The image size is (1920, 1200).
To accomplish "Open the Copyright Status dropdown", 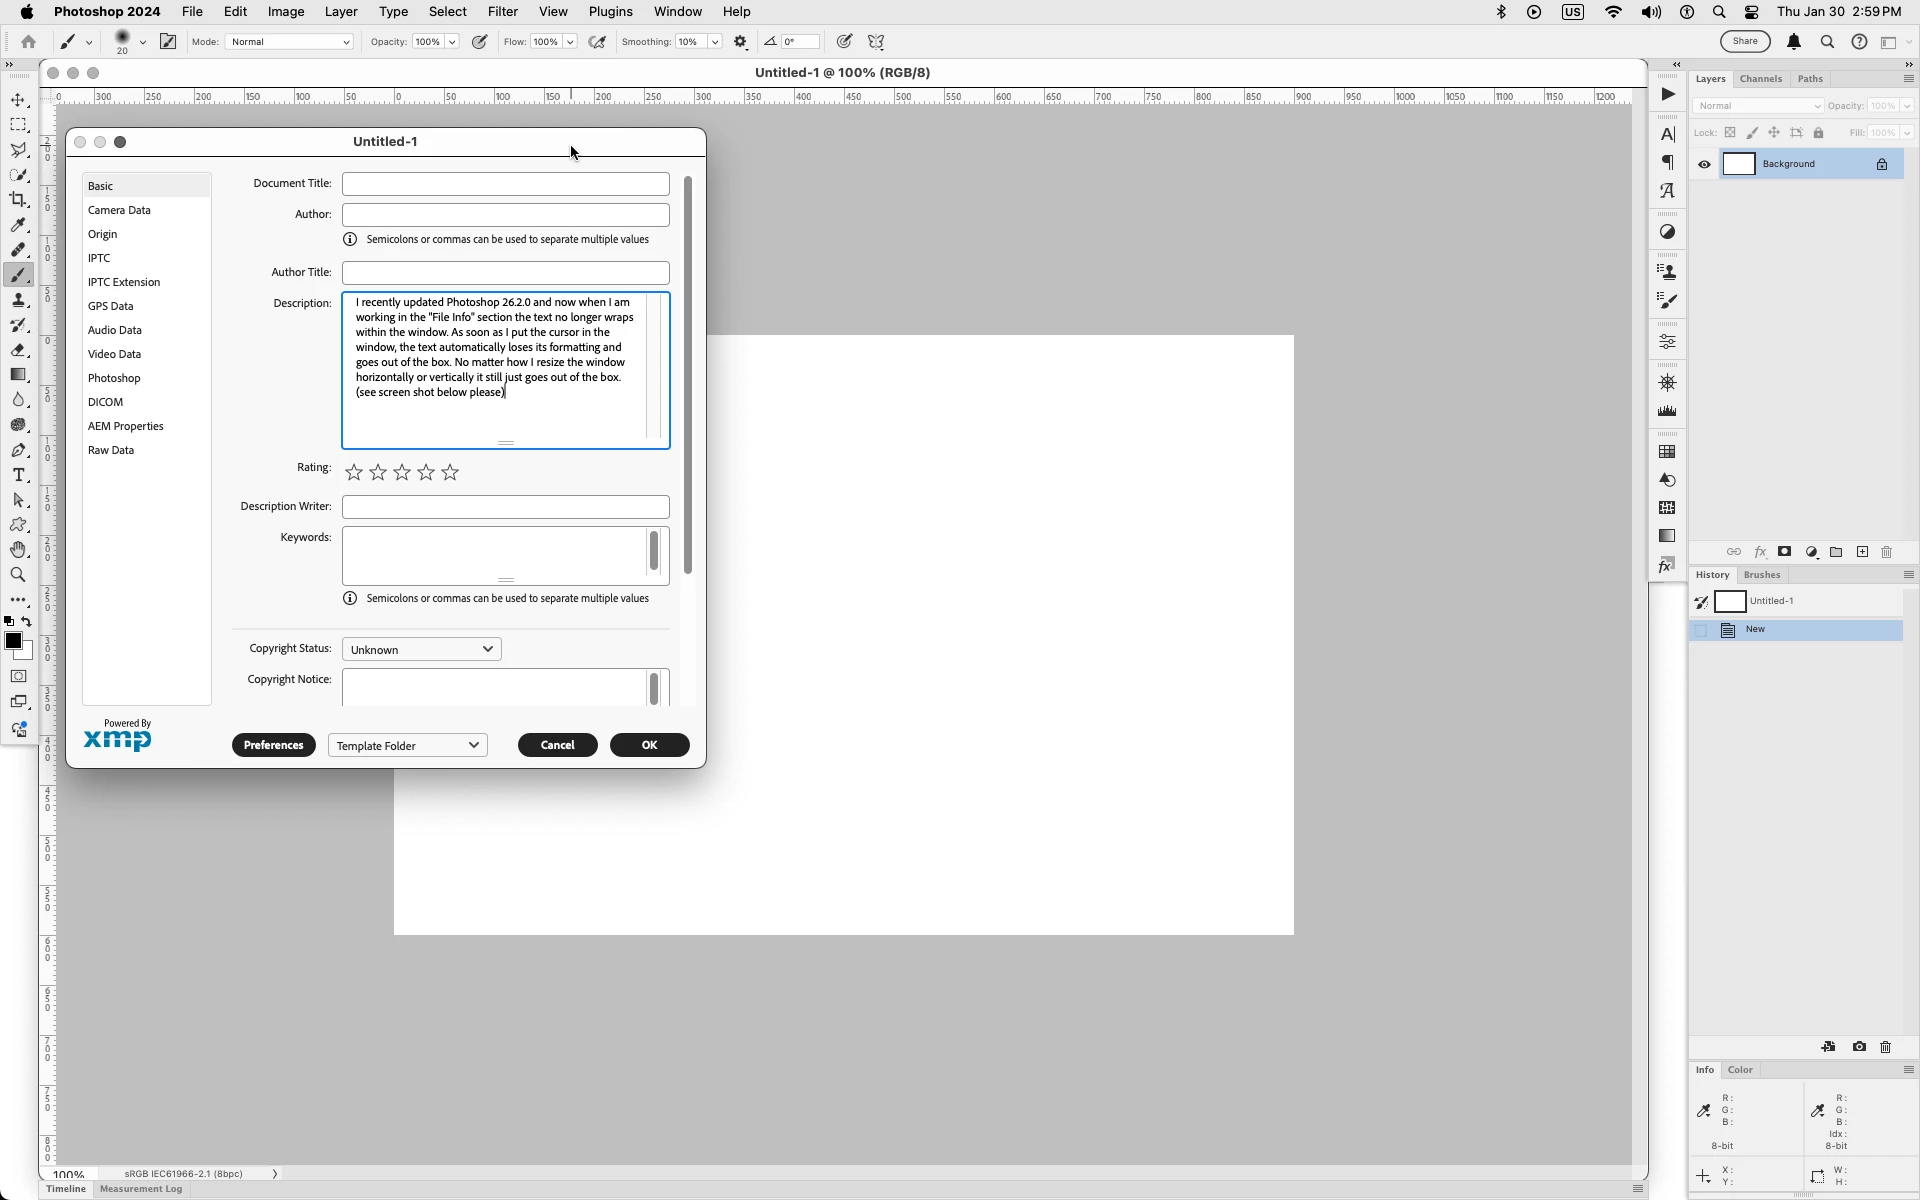I will coord(421,649).
